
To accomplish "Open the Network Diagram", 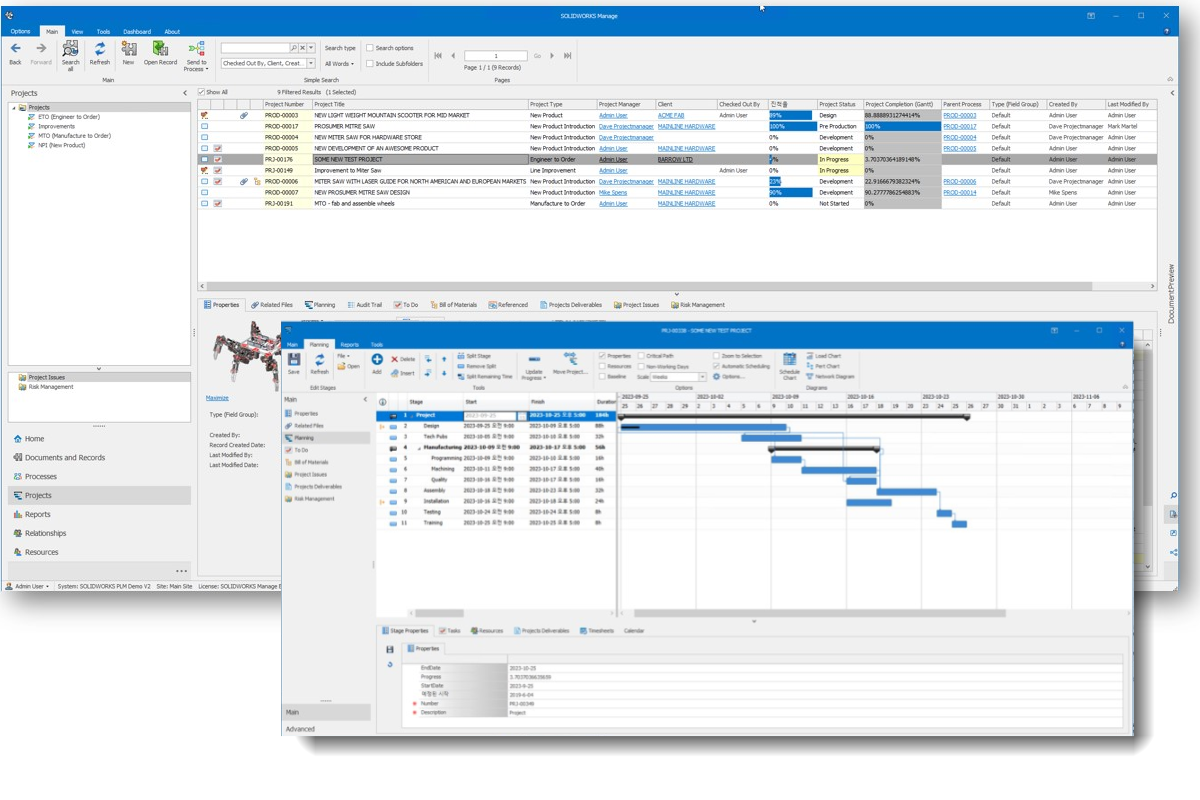I will (830, 377).
